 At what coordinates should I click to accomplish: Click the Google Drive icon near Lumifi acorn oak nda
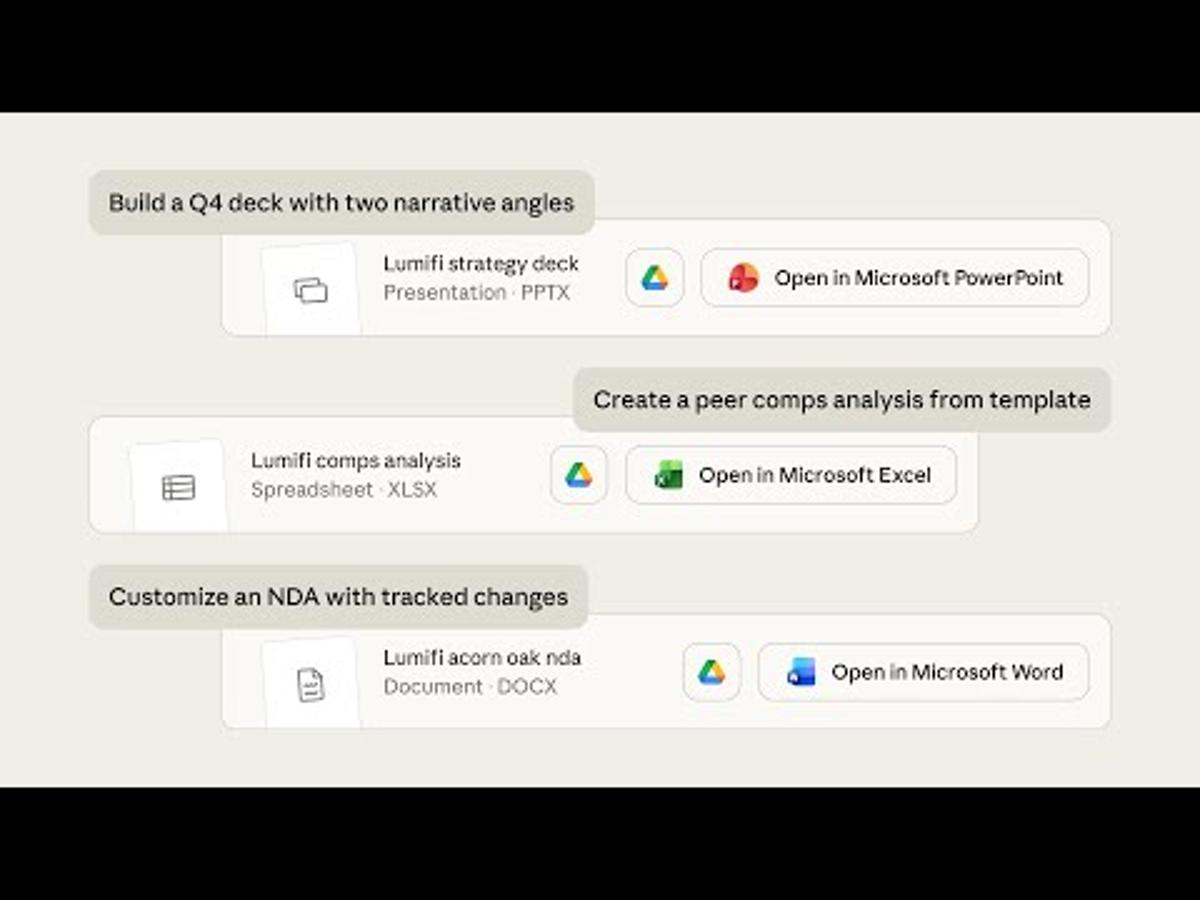(x=711, y=672)
